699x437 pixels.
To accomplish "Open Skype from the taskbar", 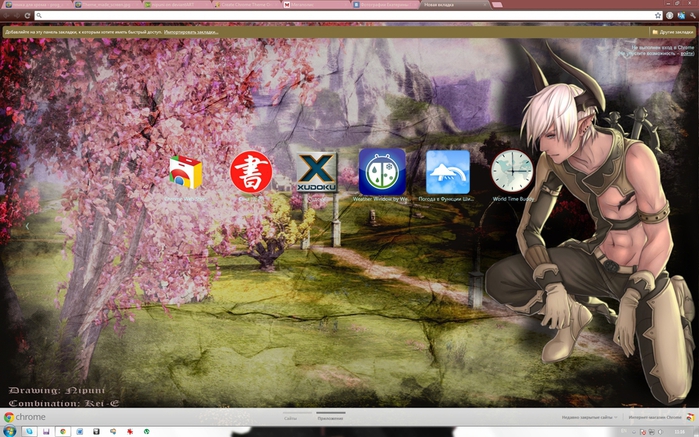I will click(29, 431).
